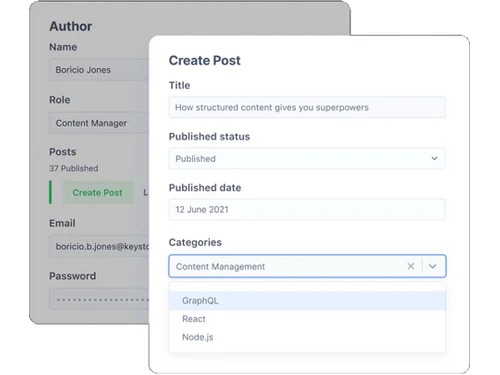Edit the Published date field
The image size is (500, 375).
[307, 209]
